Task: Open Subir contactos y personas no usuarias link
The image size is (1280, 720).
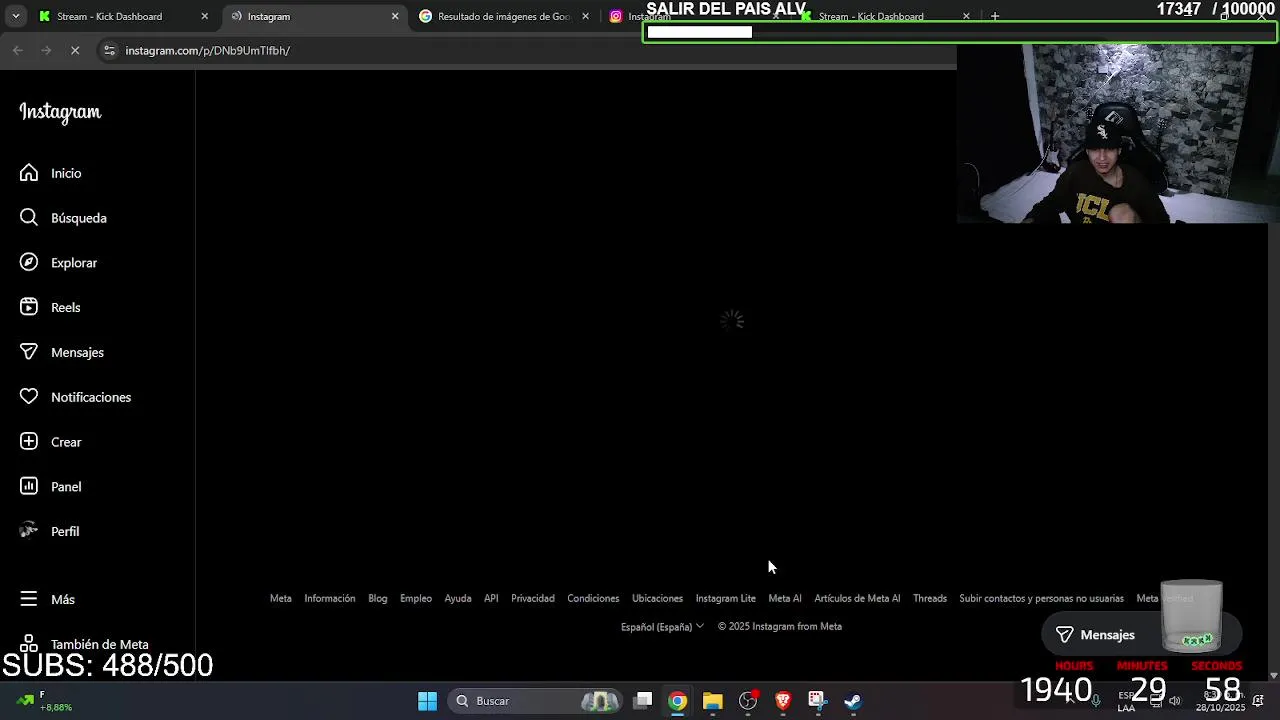Action: click(x=1042, y=599)
